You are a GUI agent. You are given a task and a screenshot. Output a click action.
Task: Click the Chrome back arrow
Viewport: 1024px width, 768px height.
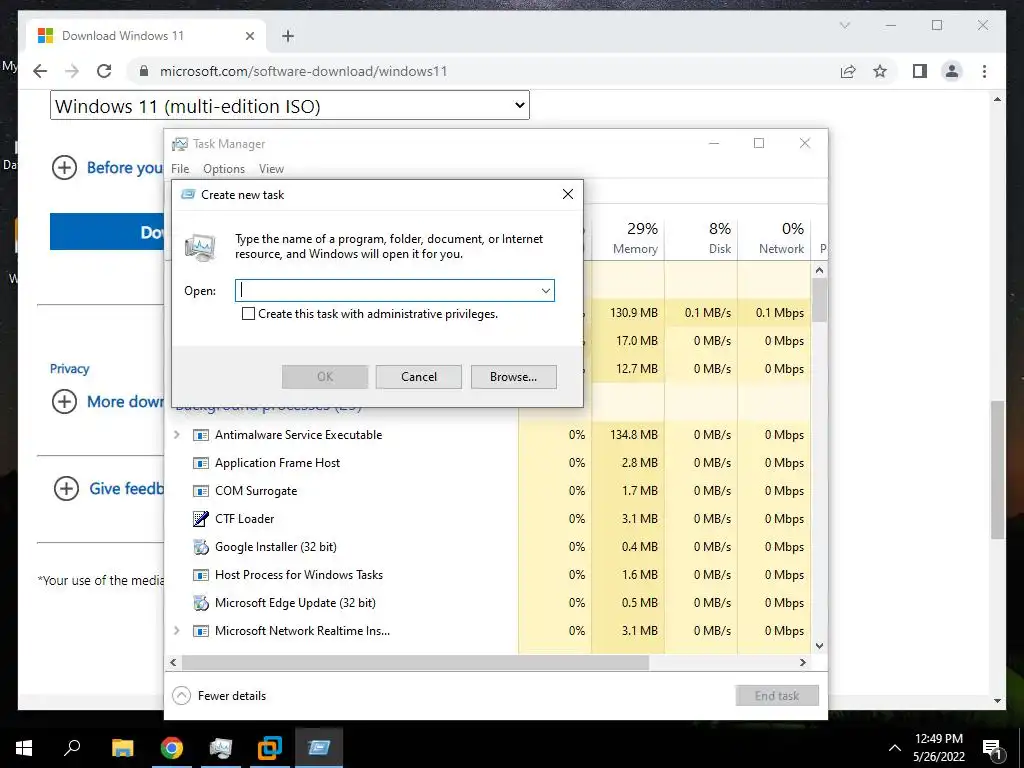pyautogui.click(x=40, y=71)
